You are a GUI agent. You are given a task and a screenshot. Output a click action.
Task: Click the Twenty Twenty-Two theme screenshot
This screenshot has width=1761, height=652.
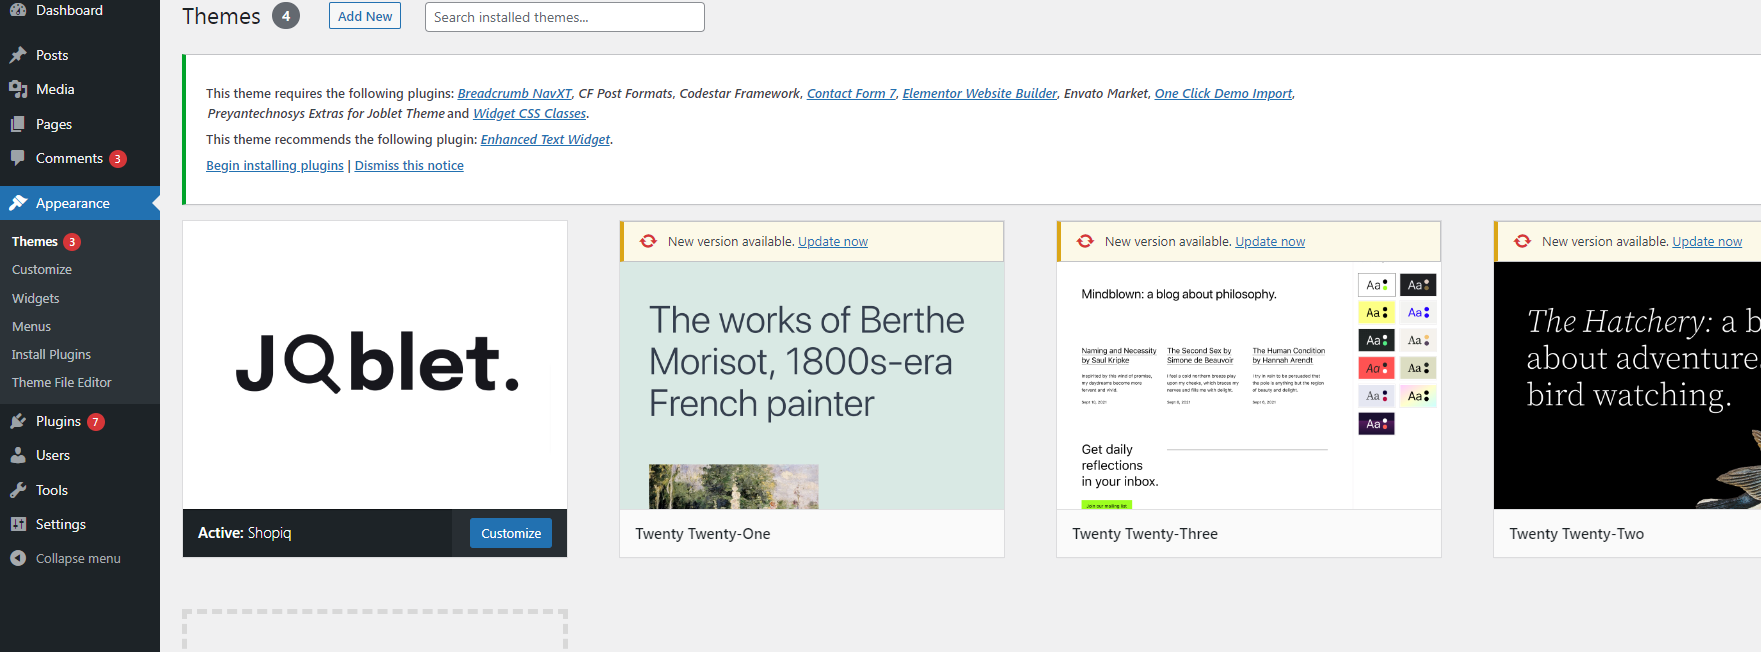point(1627,385)
